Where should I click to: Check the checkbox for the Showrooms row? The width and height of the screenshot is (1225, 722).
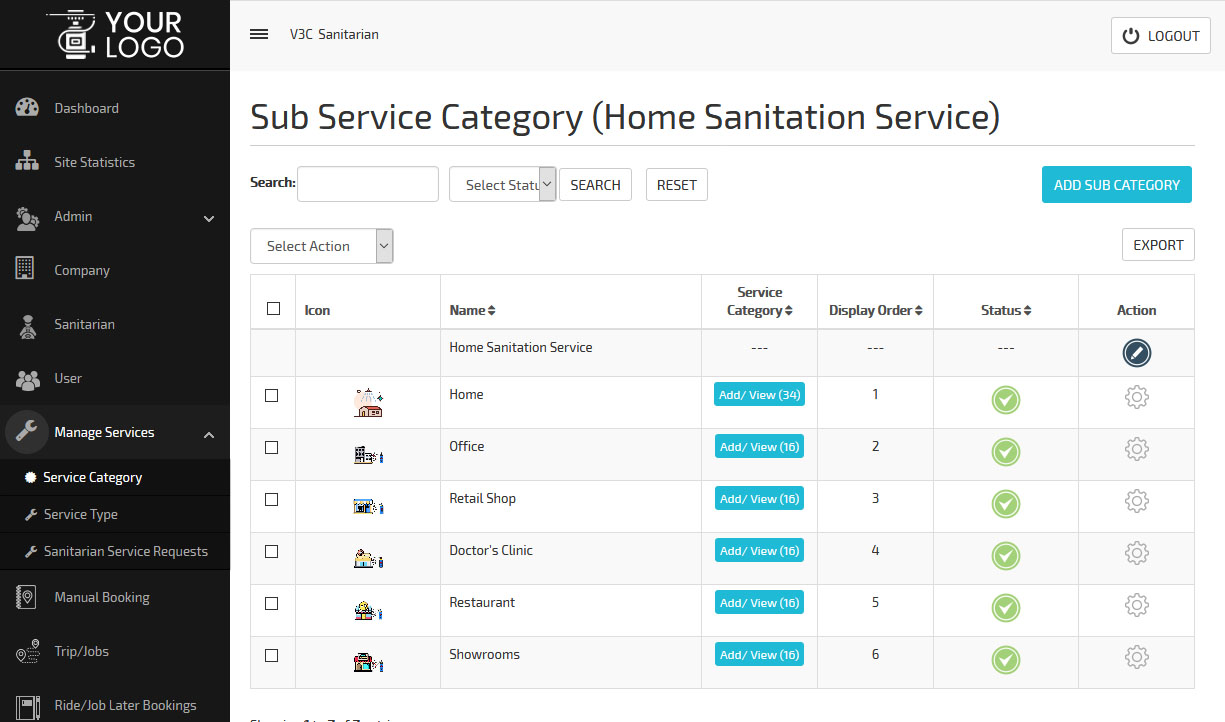pos(271,655)
